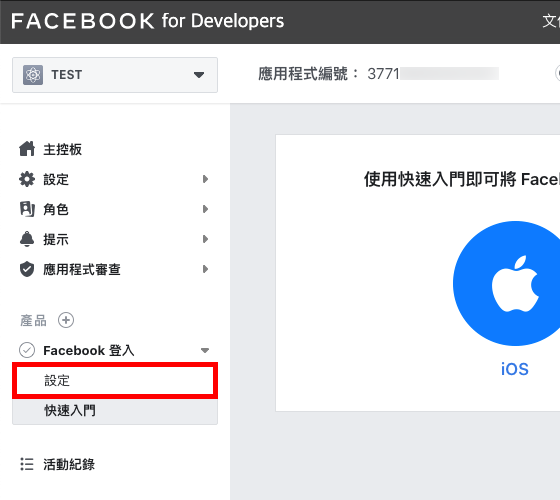The width and height of the screenshot is (560, 500).
Task: Click the home icon beside 主控板
Action: pos(27,149)
